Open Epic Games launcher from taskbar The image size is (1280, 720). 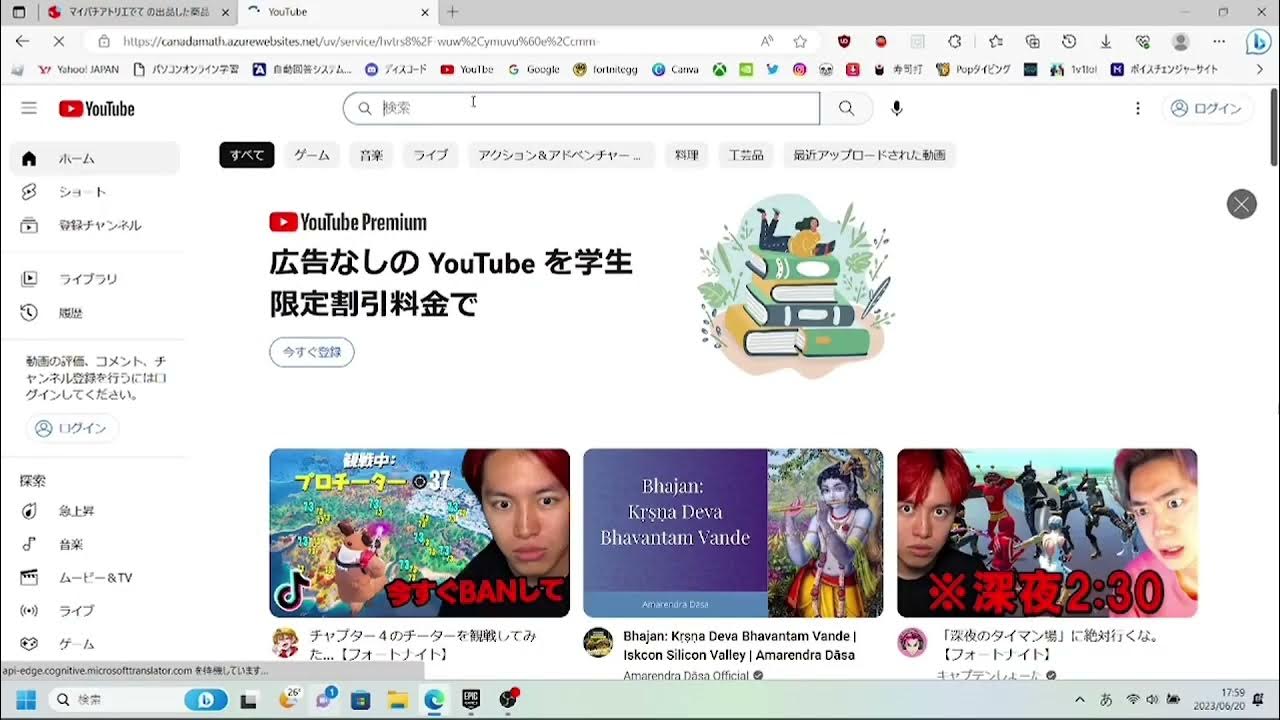[x=471, y=699]
